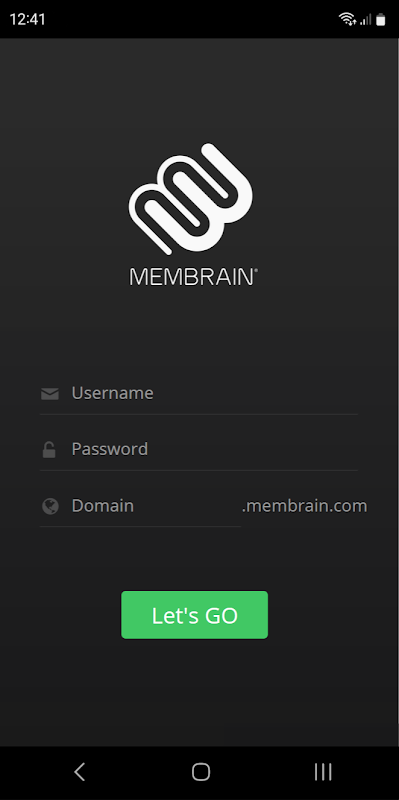Tap the globe icon beside Domain
Screen dimensions: 399x800
[x=50, y=506]
